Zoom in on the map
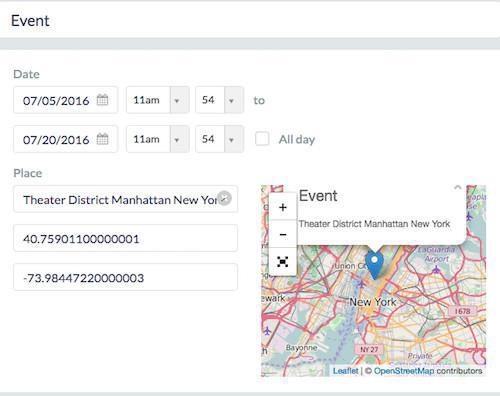This screenshot has width=500, height=396. (283, 207)
